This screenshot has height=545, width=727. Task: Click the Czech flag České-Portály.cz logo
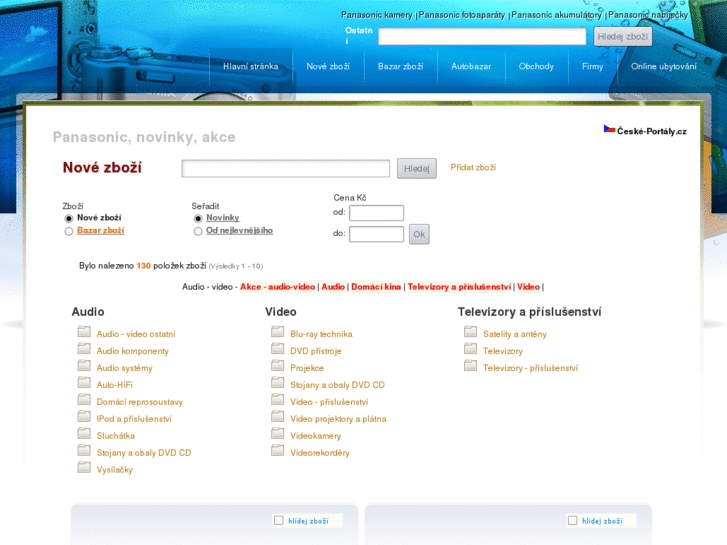point(645,130)
